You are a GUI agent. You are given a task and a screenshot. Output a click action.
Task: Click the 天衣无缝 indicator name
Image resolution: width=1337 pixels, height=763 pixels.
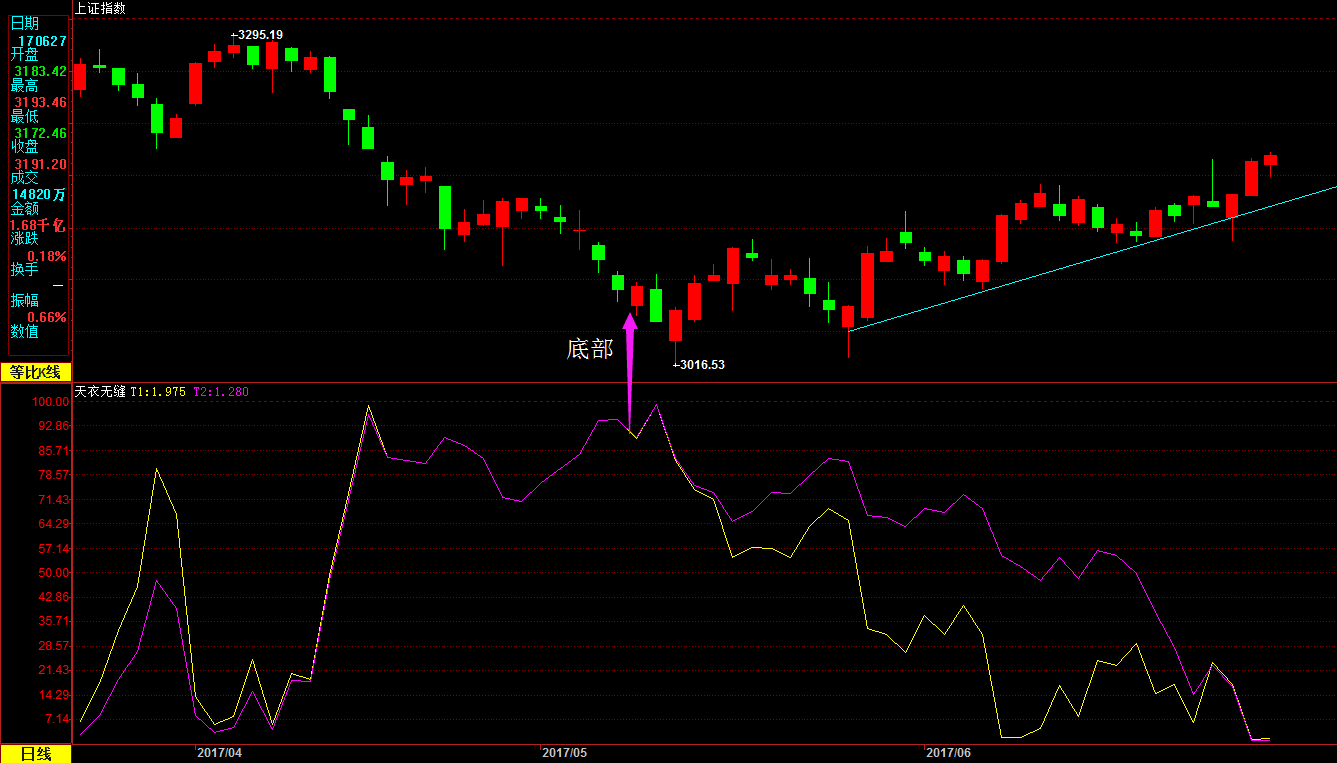100,392
